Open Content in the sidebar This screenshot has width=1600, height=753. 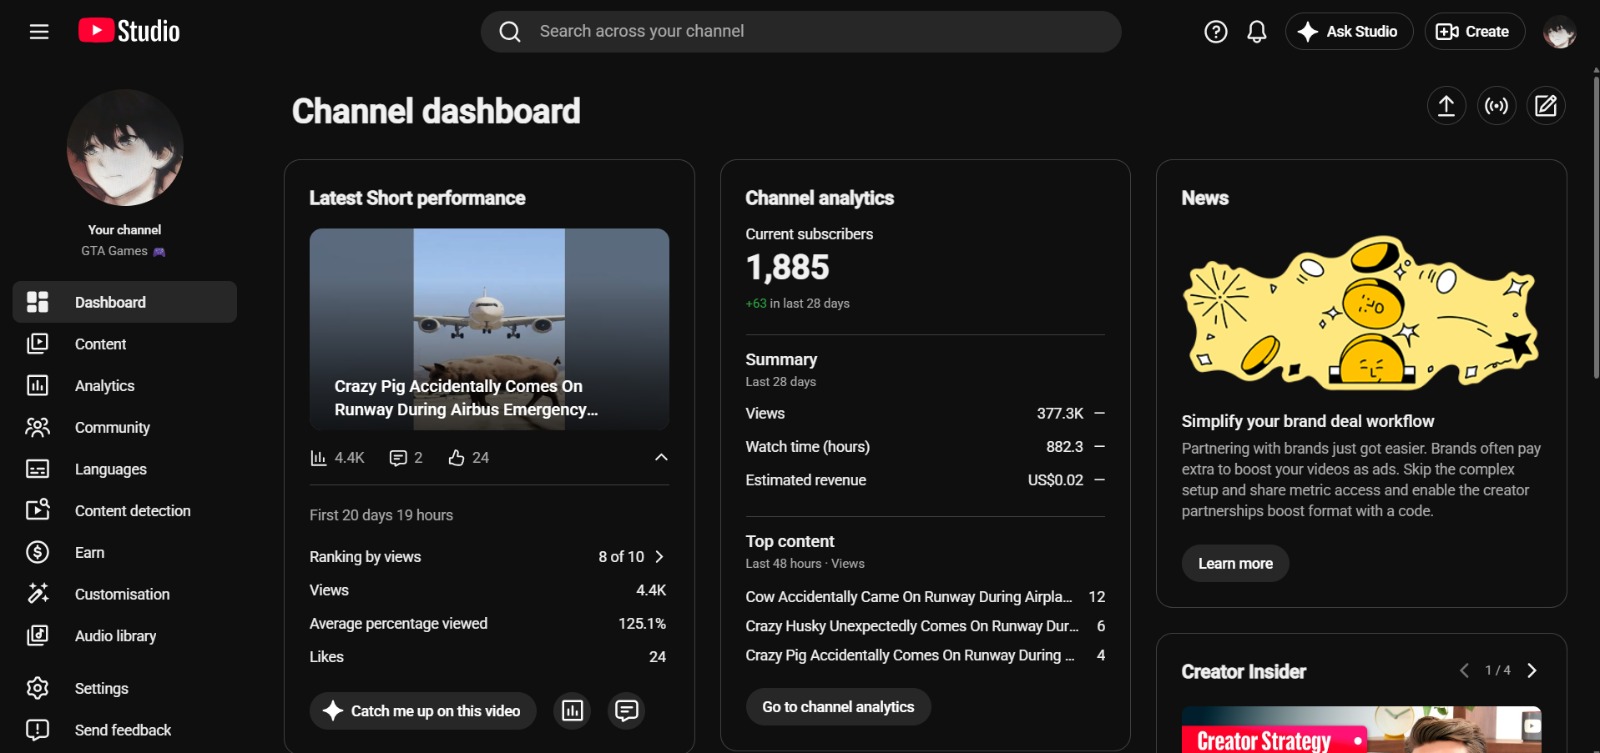(x=125, y=344)
